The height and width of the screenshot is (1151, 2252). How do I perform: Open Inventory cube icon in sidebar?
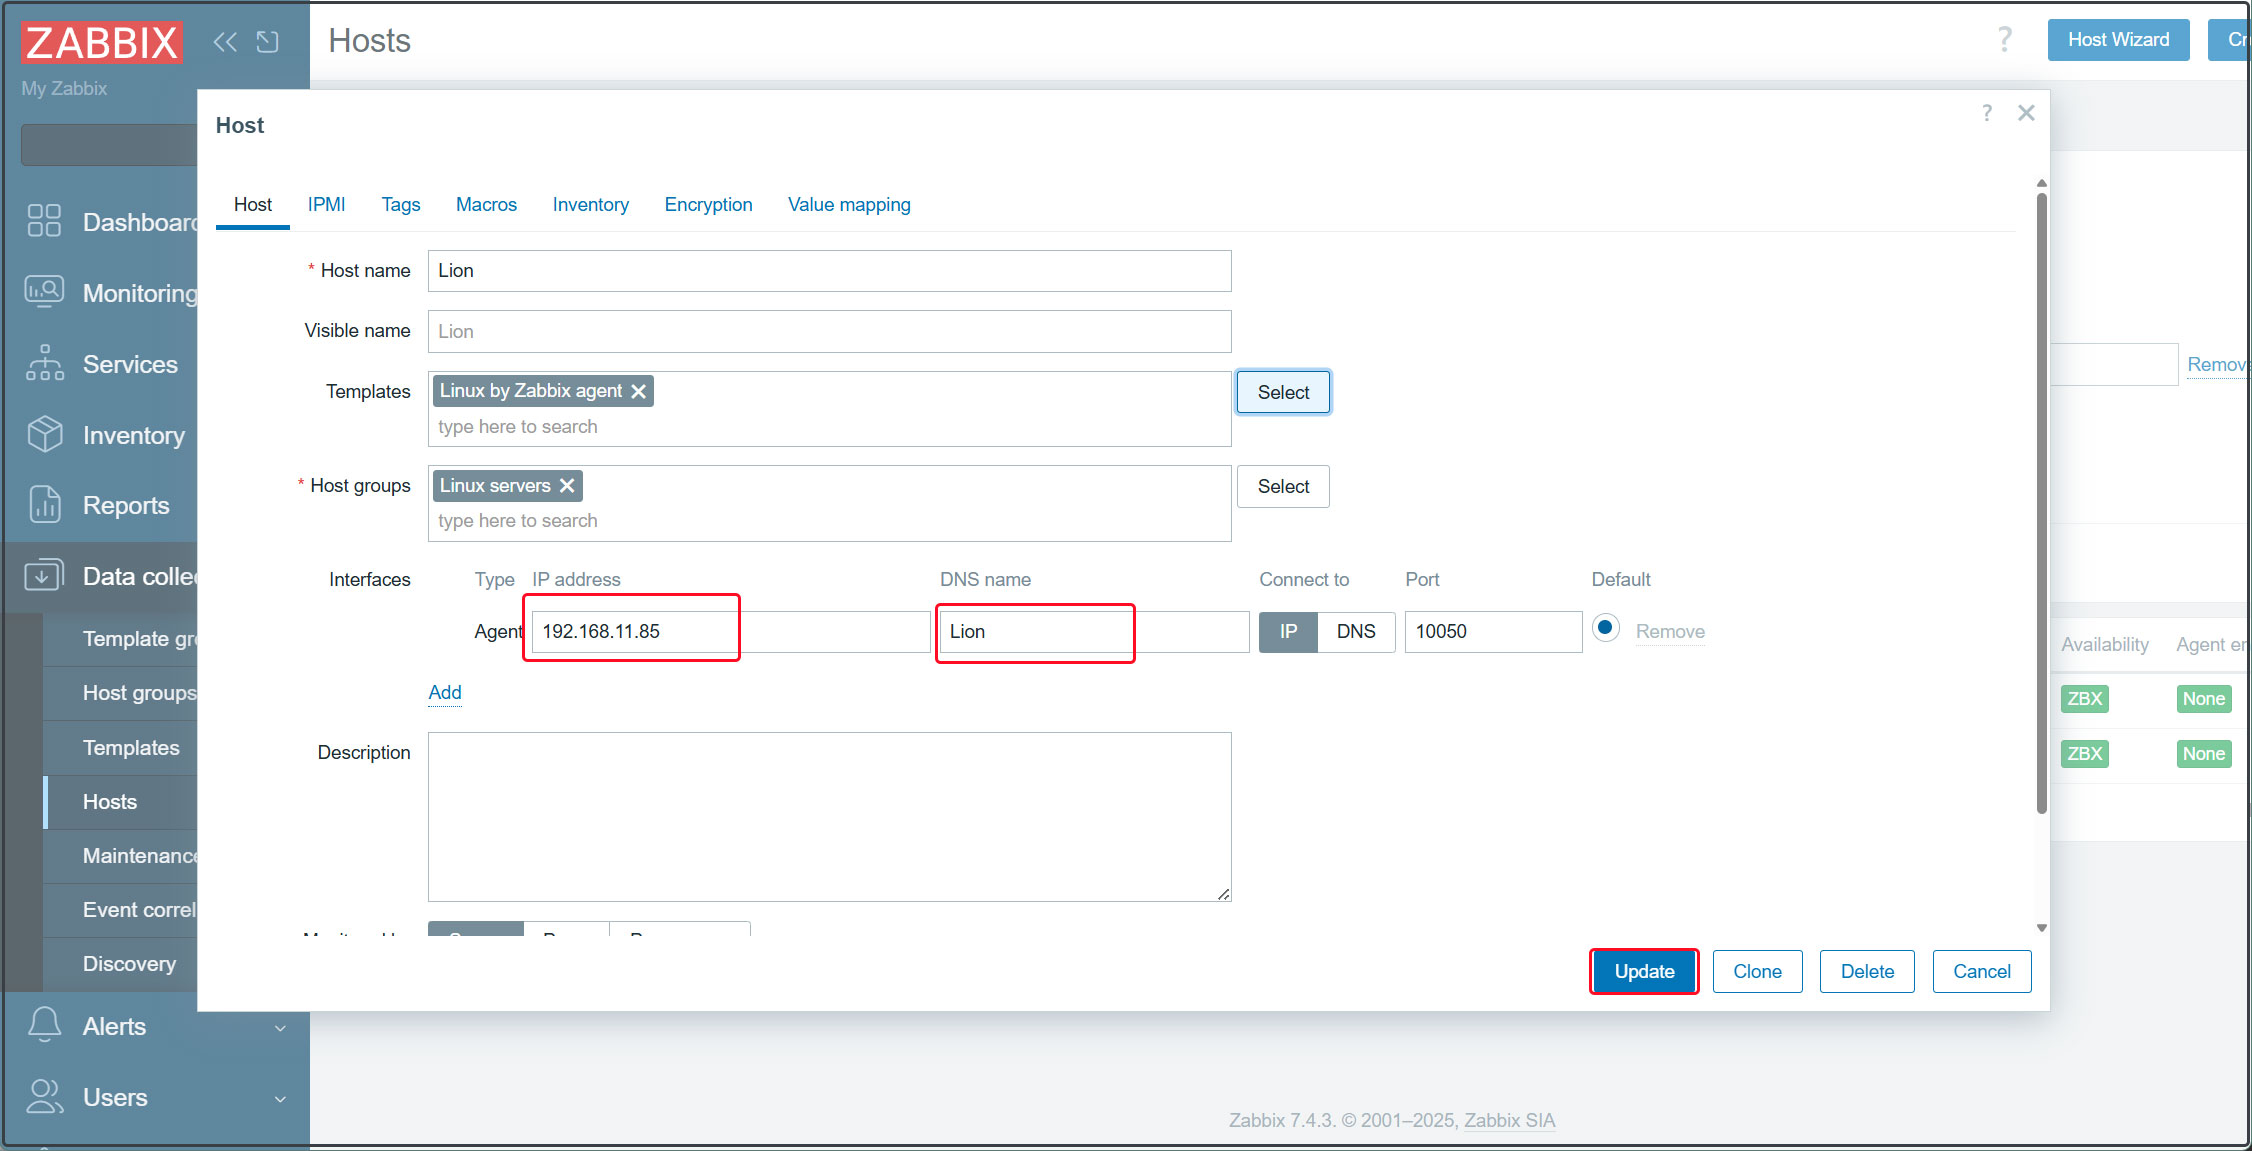pyautogui.click(x=44, y=434)
